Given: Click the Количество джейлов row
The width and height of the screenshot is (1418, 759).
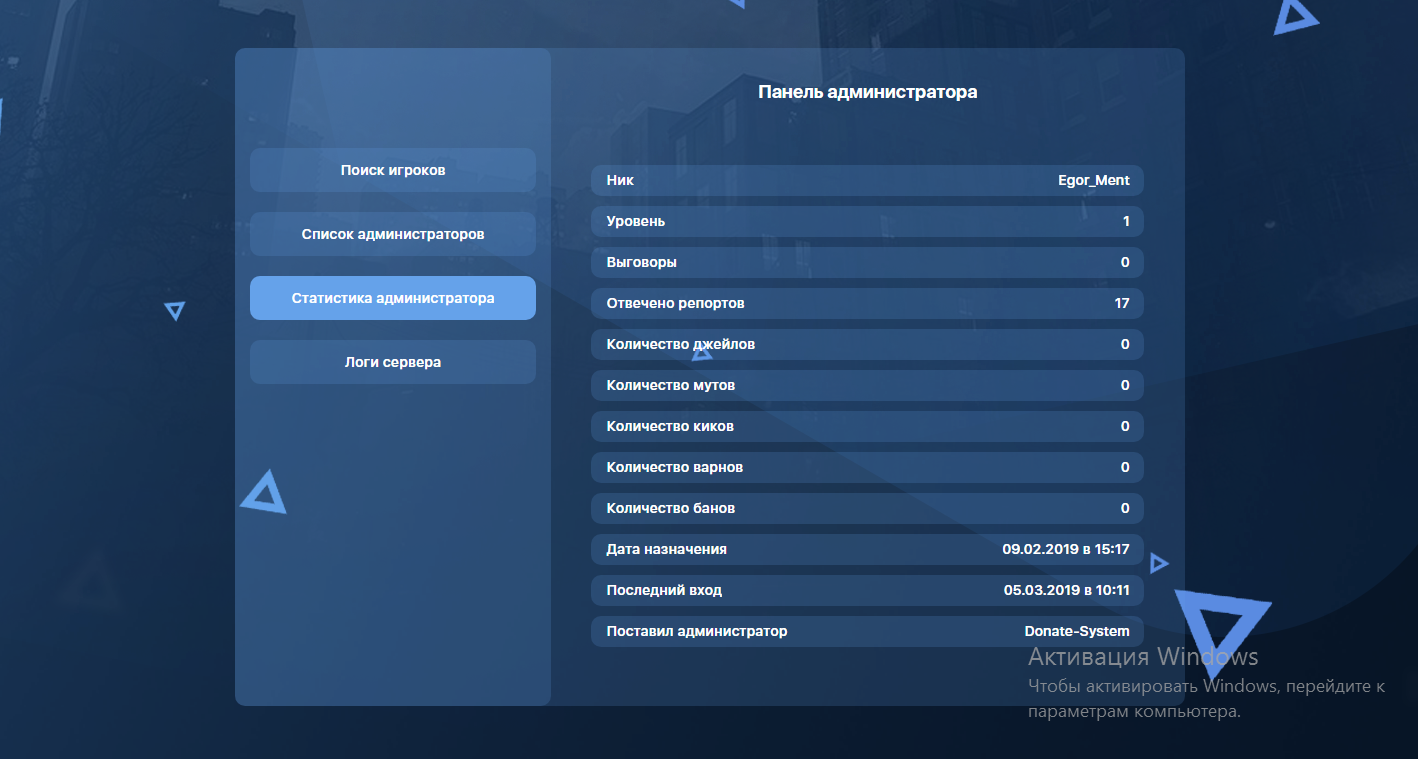Looking at the screenshot, I should click(867, 344).
